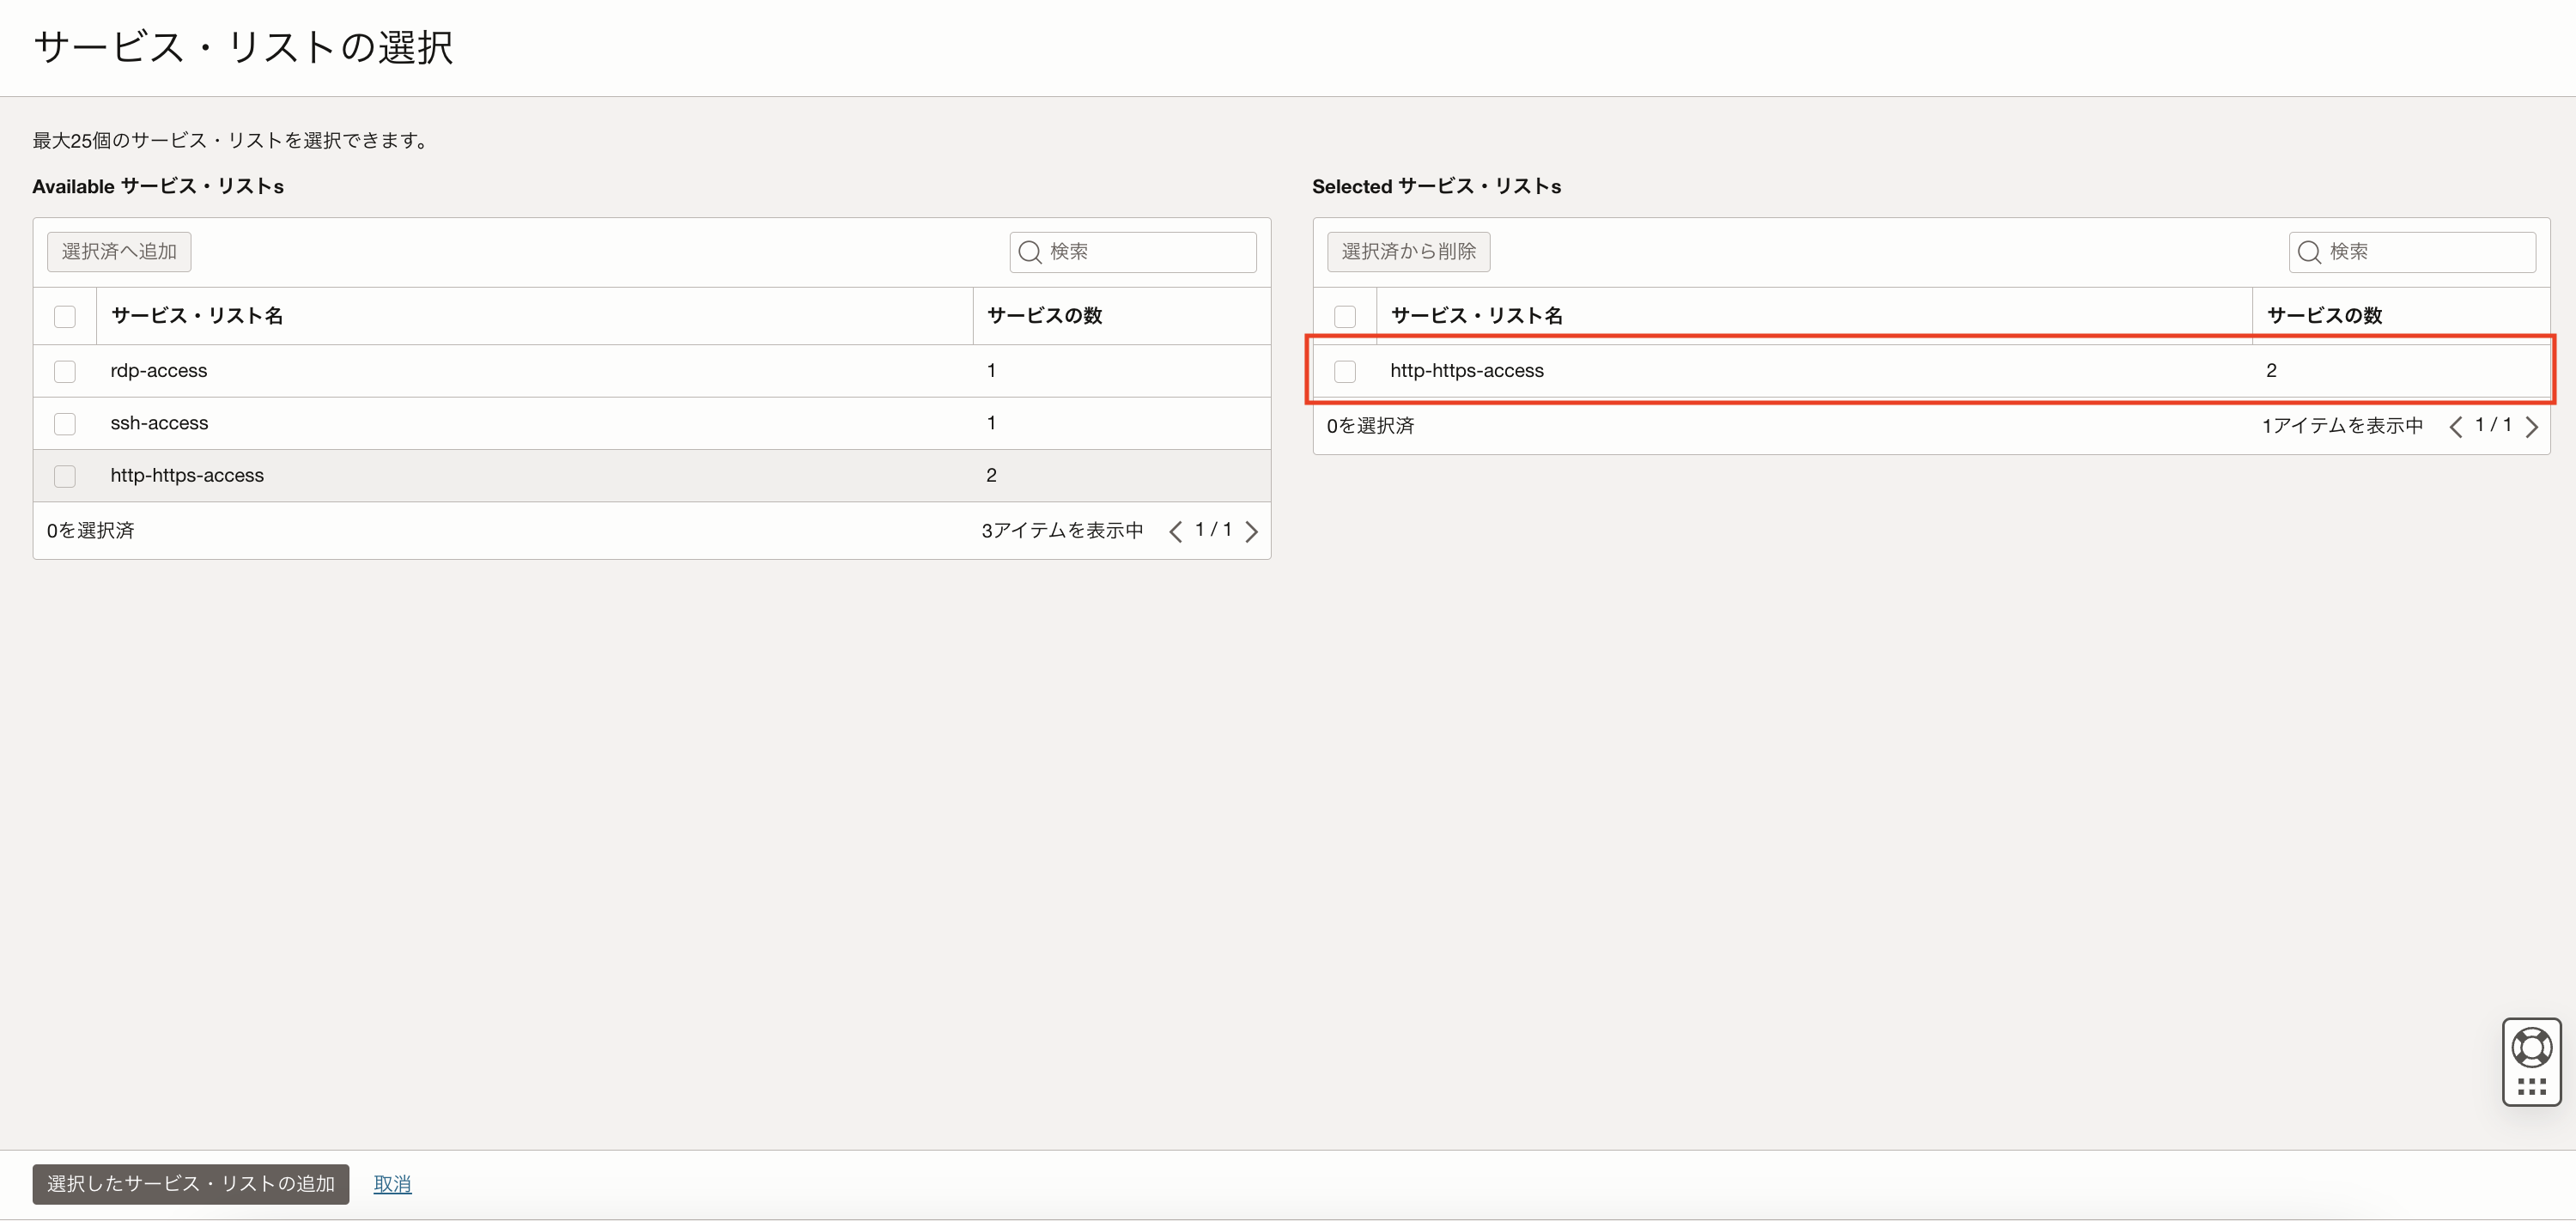Check the ssh-access checkbox

65,424
